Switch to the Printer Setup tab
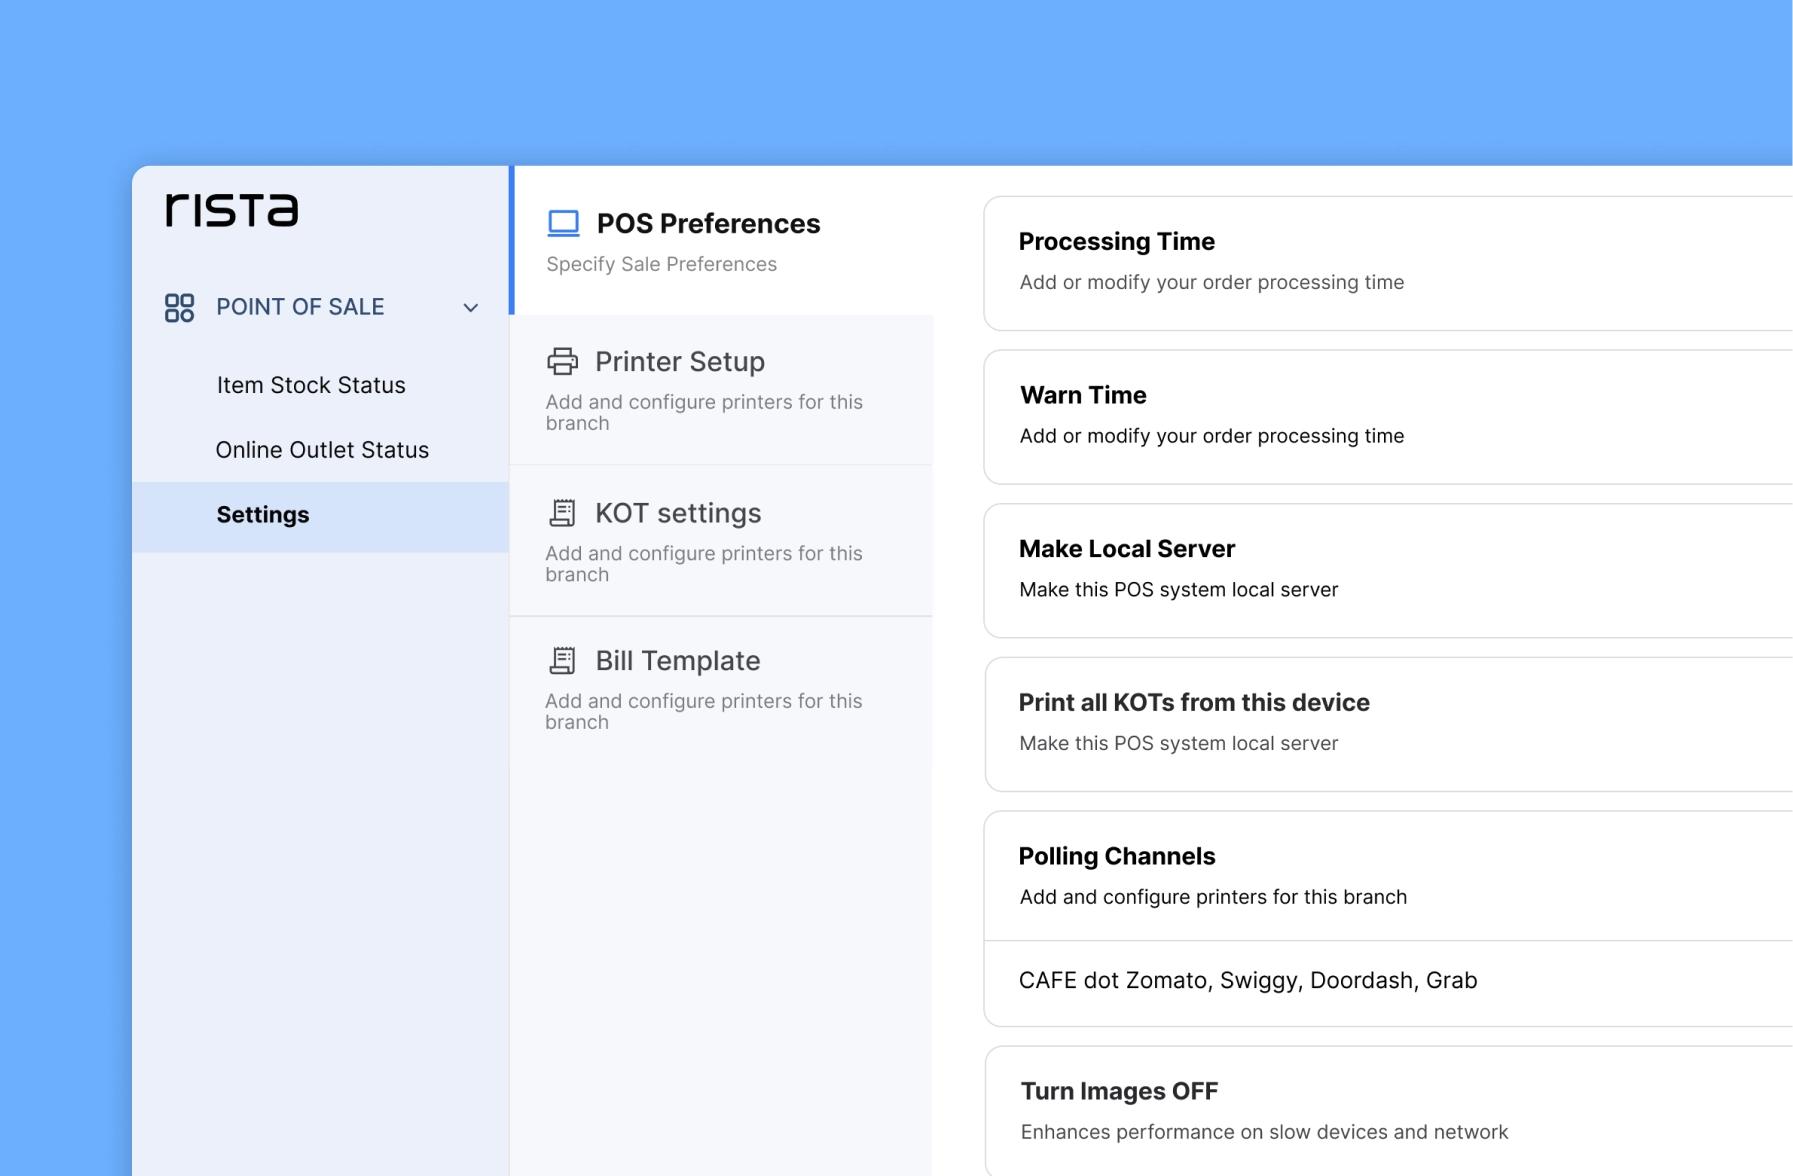Image resolution: width=1793 pixels, height=1176 pixels. click(x=680, y=361)
